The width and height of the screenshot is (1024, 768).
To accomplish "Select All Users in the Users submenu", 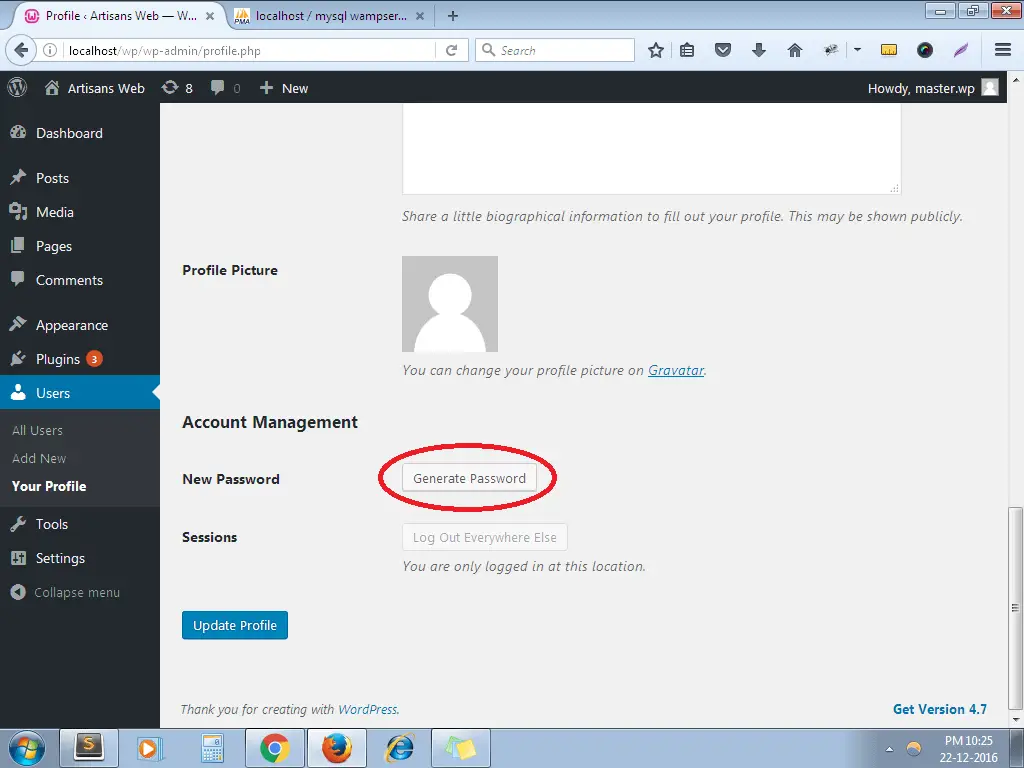I will pos(37,430).
